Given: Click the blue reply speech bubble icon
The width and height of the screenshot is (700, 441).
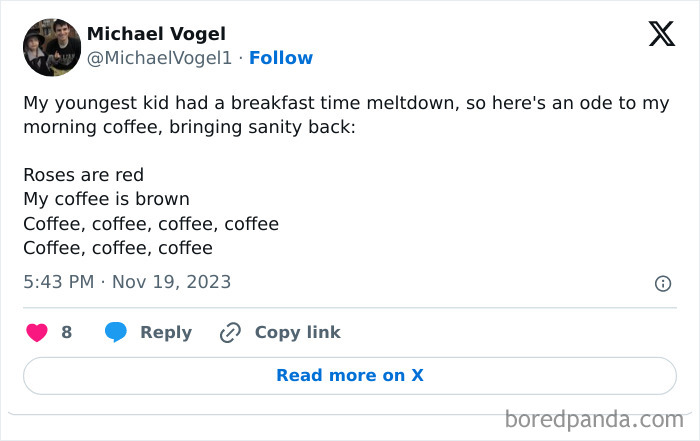Looking at the screenshot, I should [116, 333].
